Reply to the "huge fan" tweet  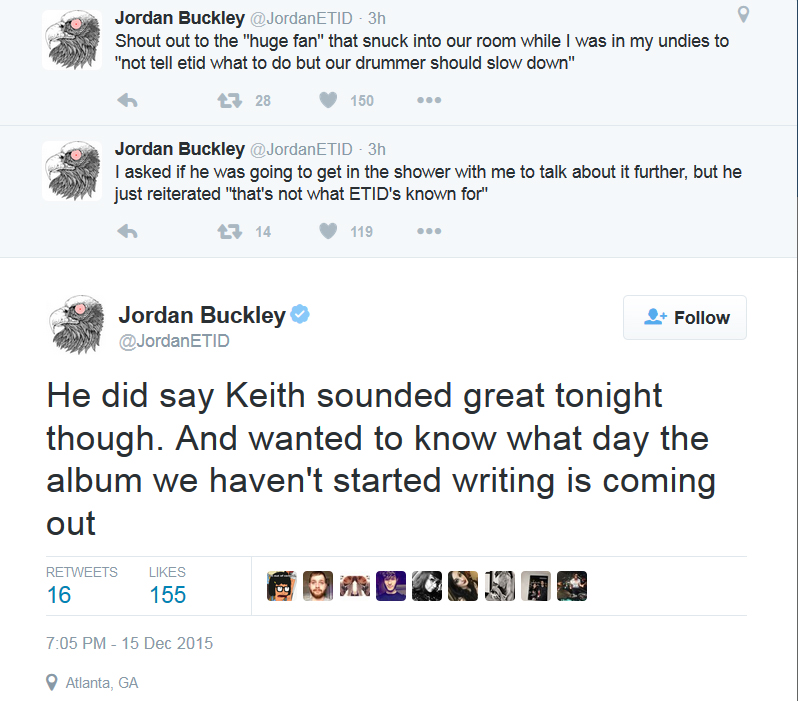(127, 100)
